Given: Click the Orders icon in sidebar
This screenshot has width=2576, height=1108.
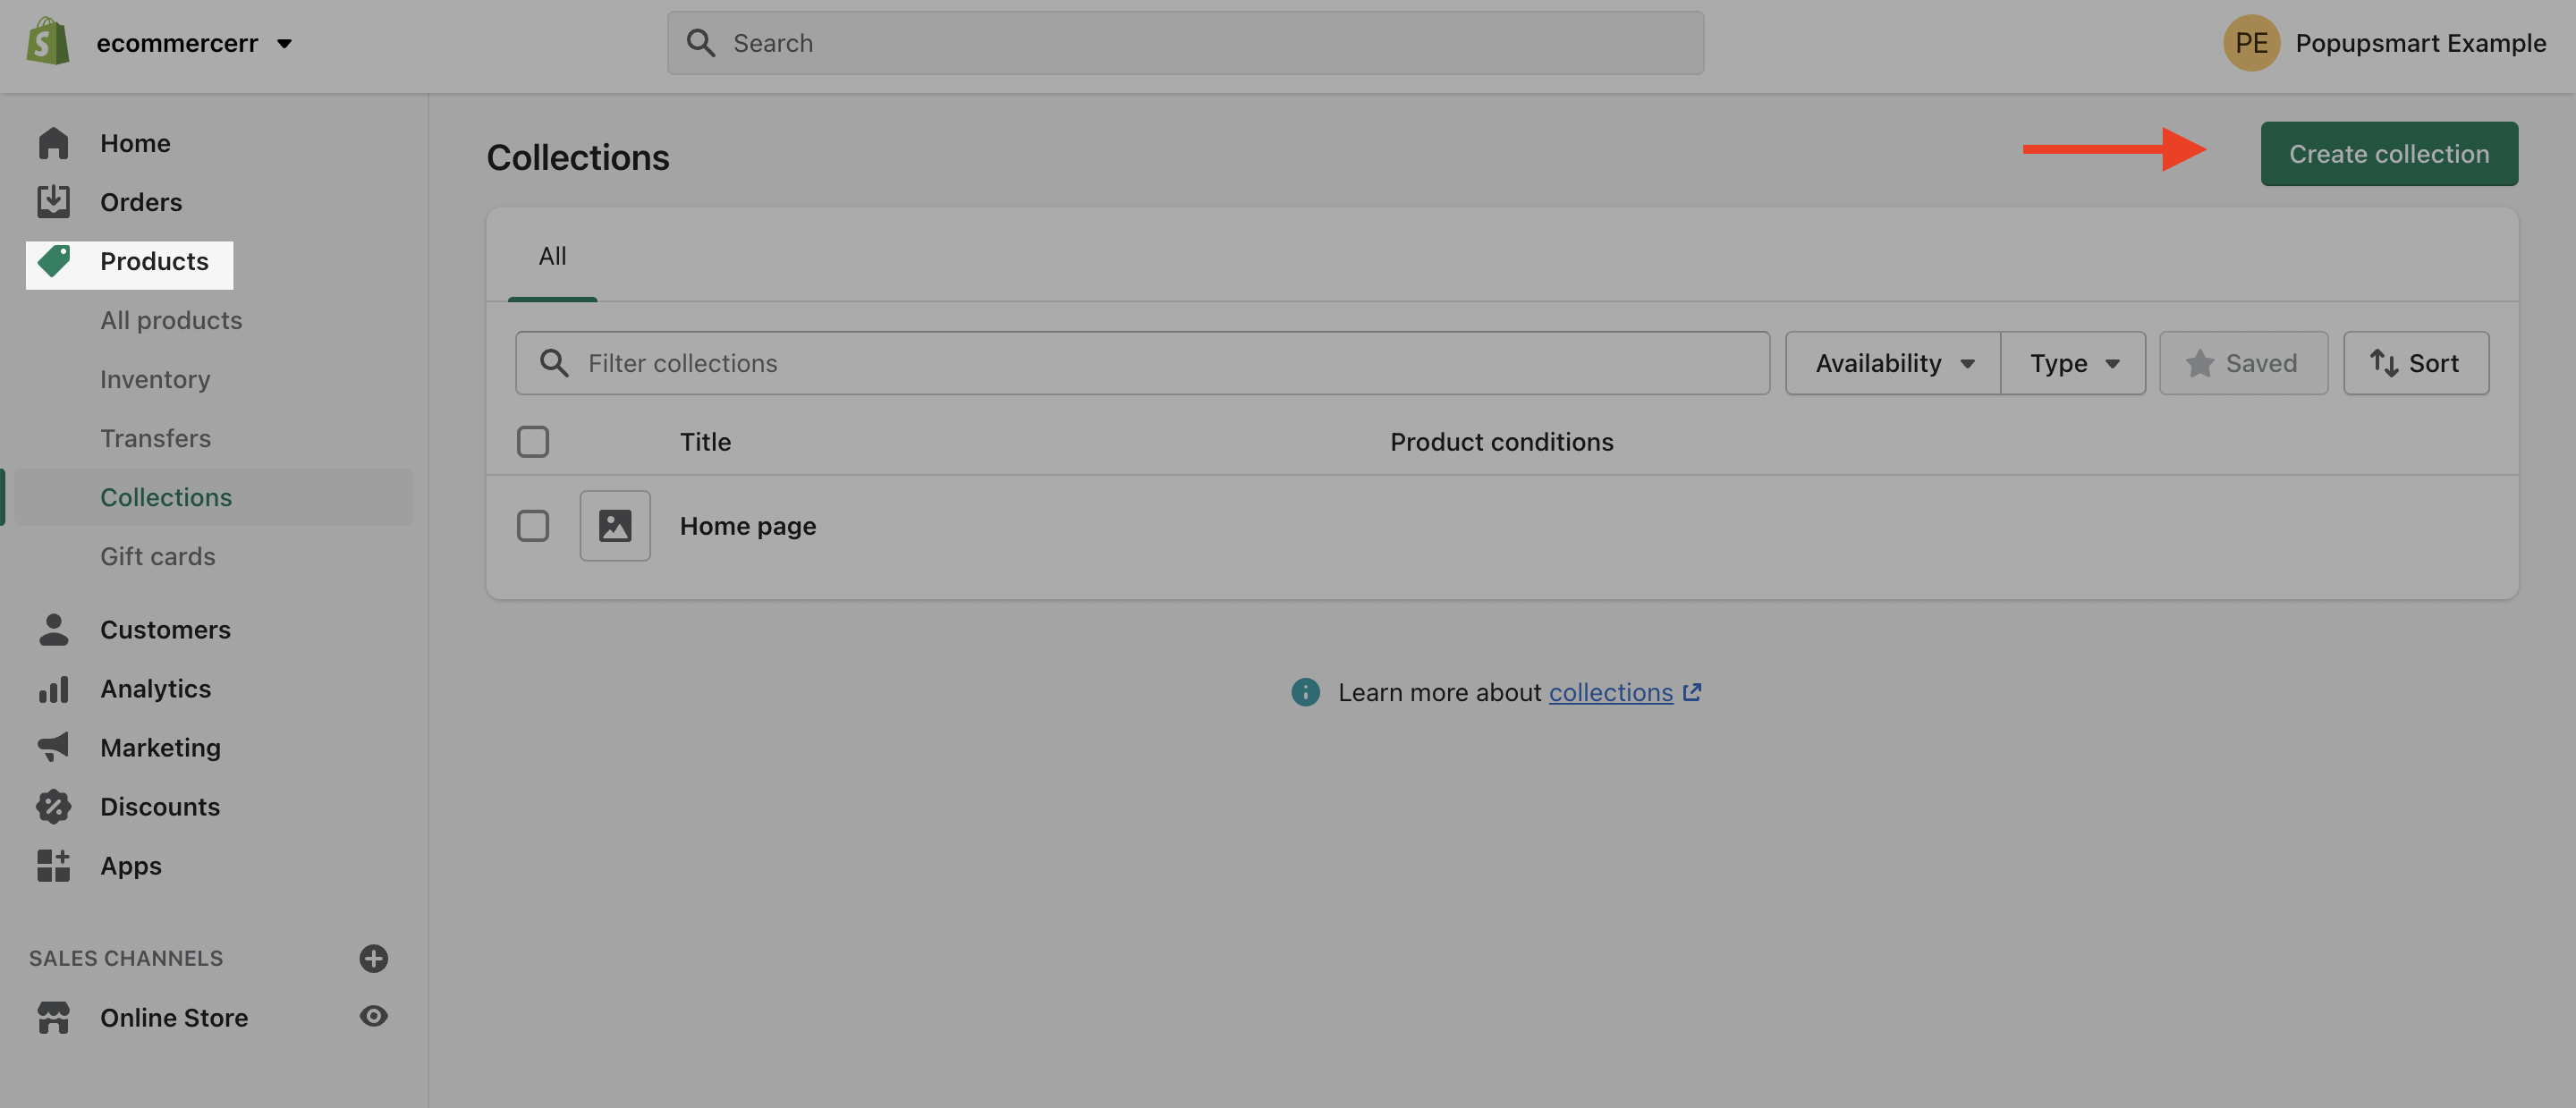Looking at the screenshot, I should [51, 202].
